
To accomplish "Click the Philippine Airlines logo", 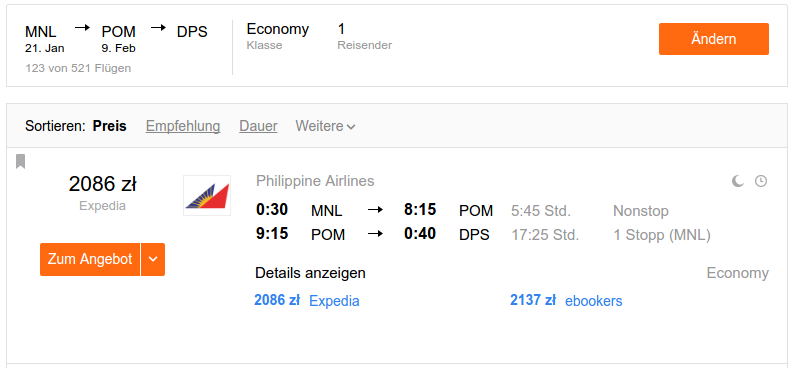I will (x=207, y=196).
